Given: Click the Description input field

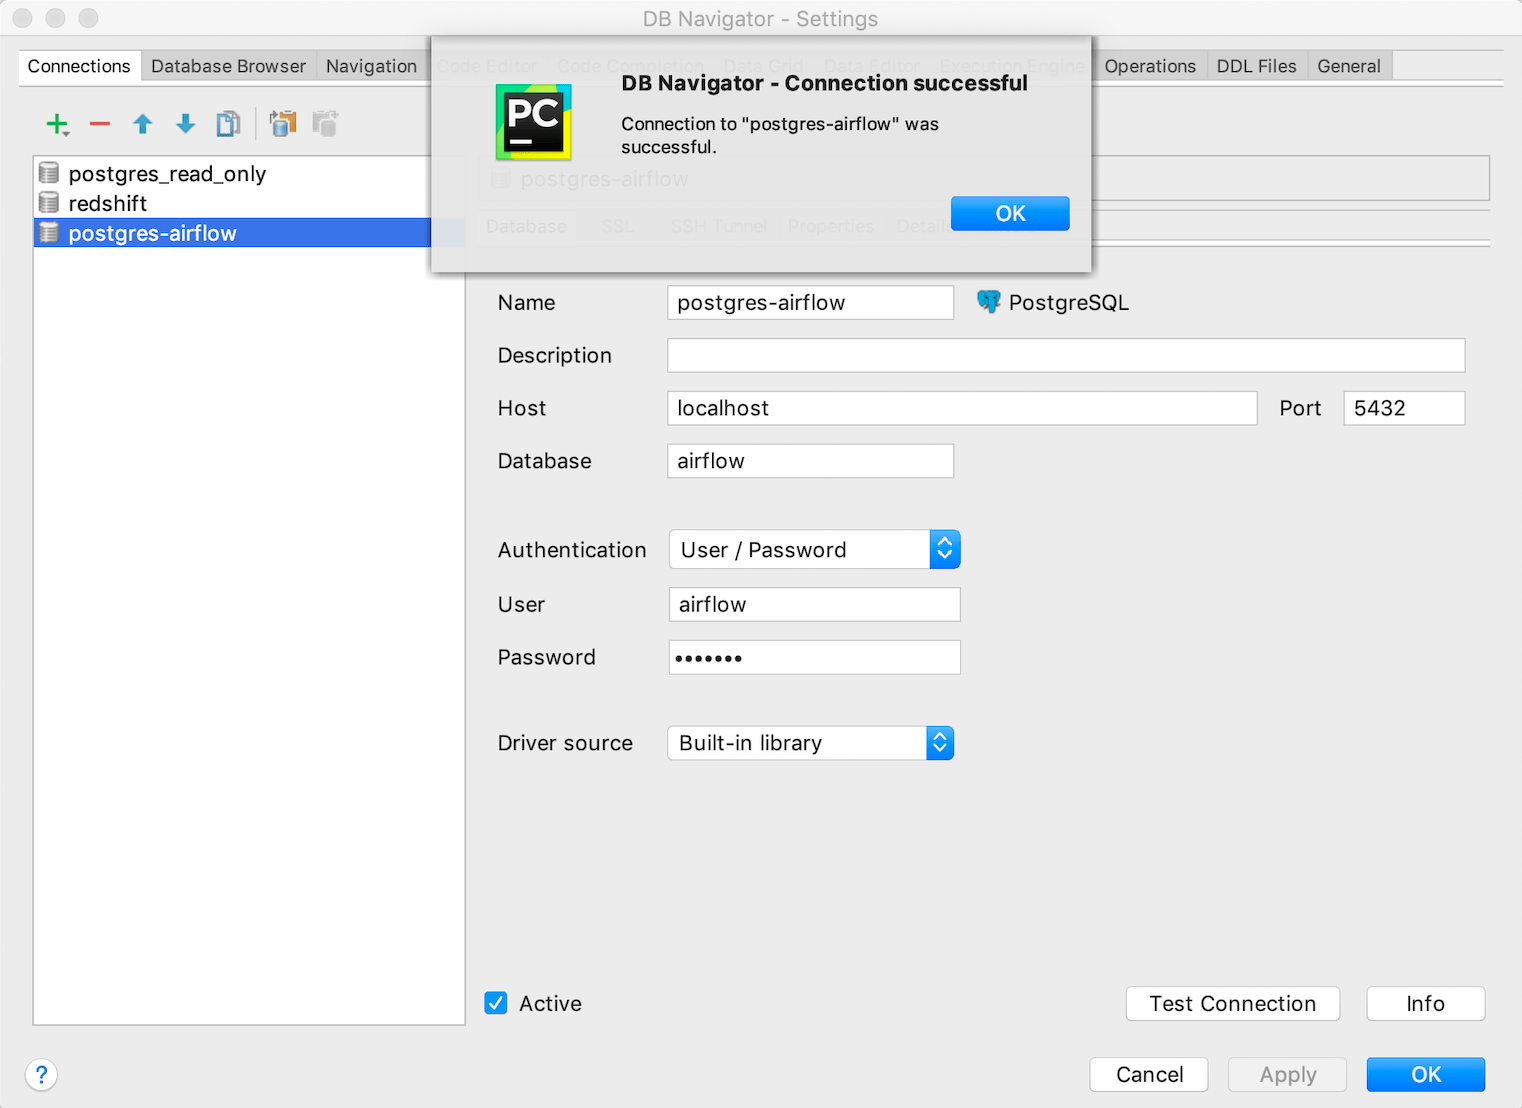Looking at the screenshot, I should (1066, 355).
